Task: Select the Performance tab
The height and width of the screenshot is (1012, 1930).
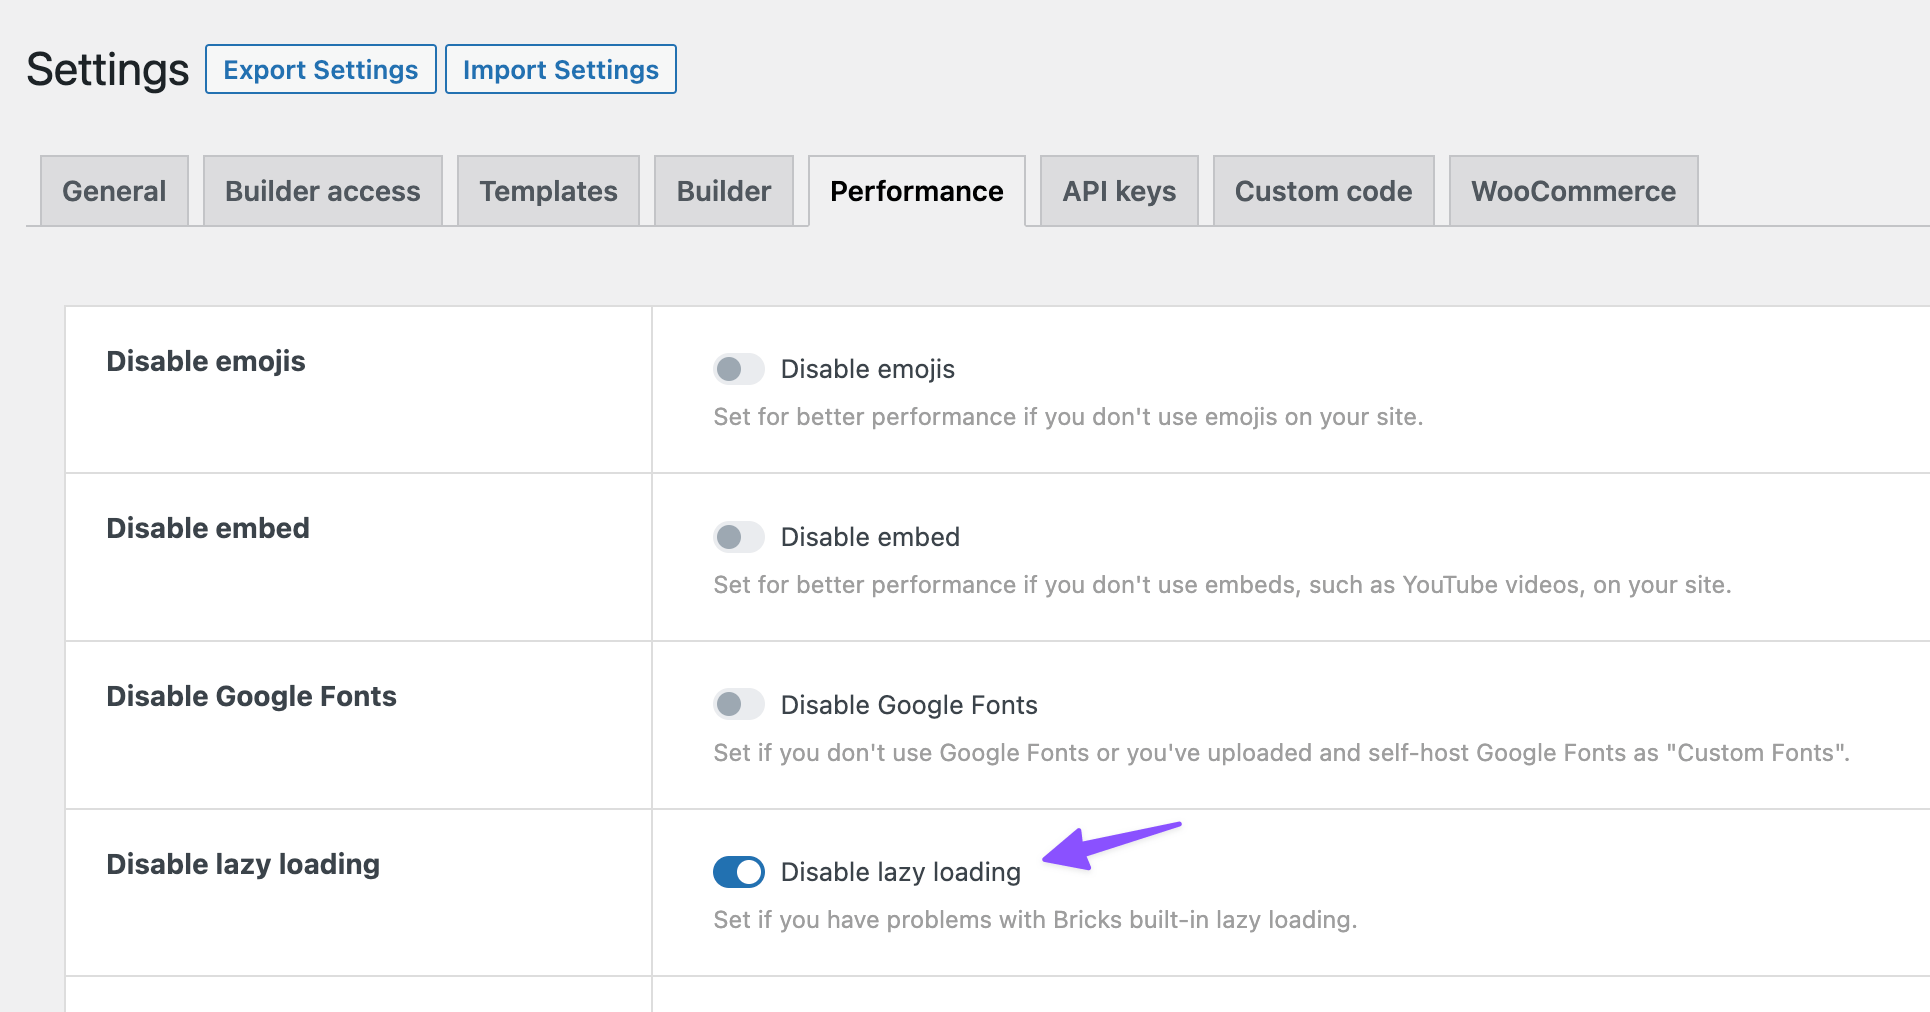Action: (916, 191)
